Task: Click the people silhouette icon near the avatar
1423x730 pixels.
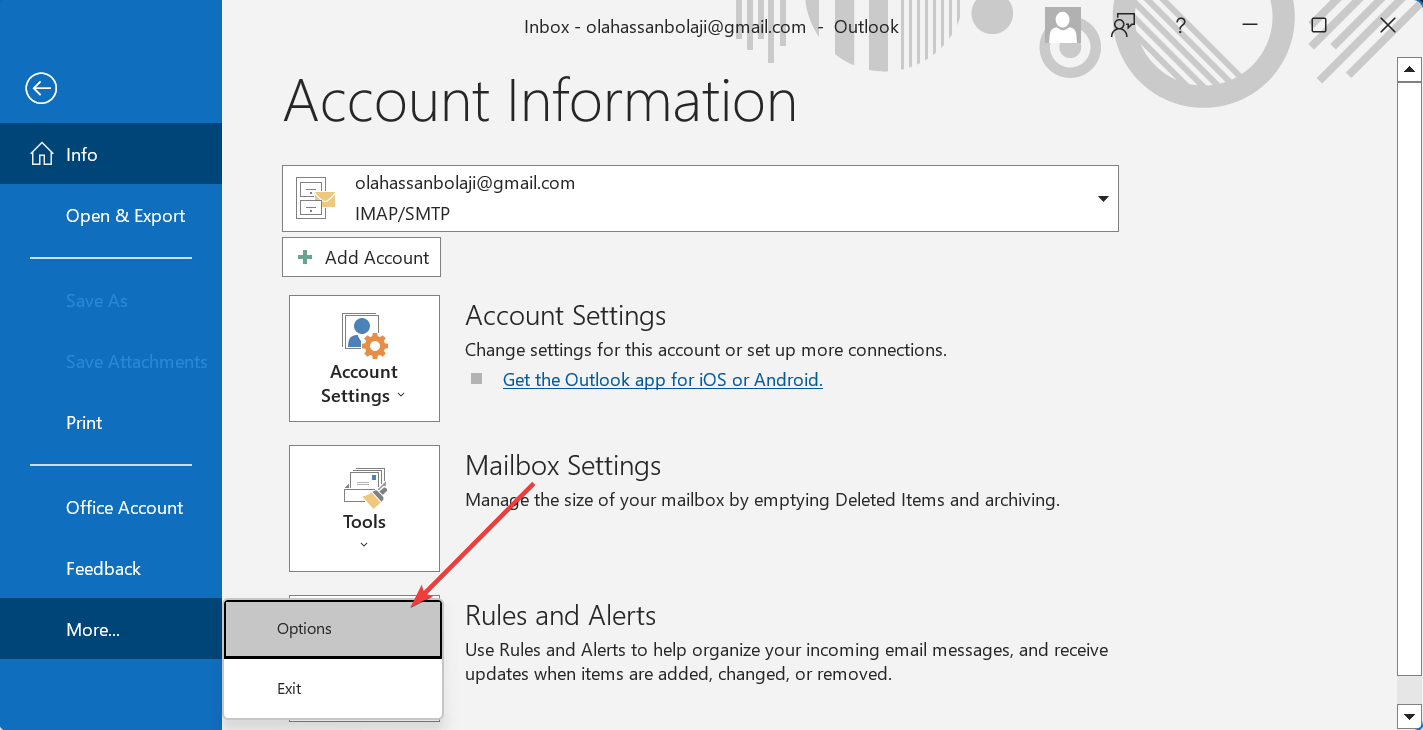Action: [1122, 26]
